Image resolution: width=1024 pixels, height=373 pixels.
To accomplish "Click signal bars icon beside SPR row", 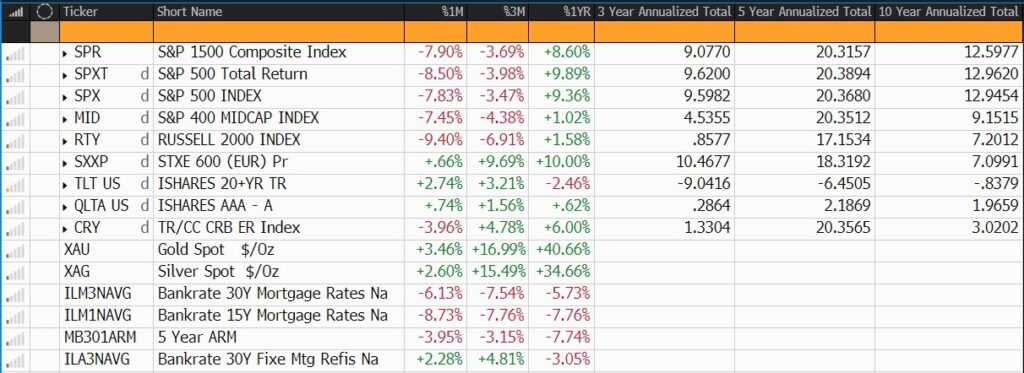I will [x=16, y=53].
